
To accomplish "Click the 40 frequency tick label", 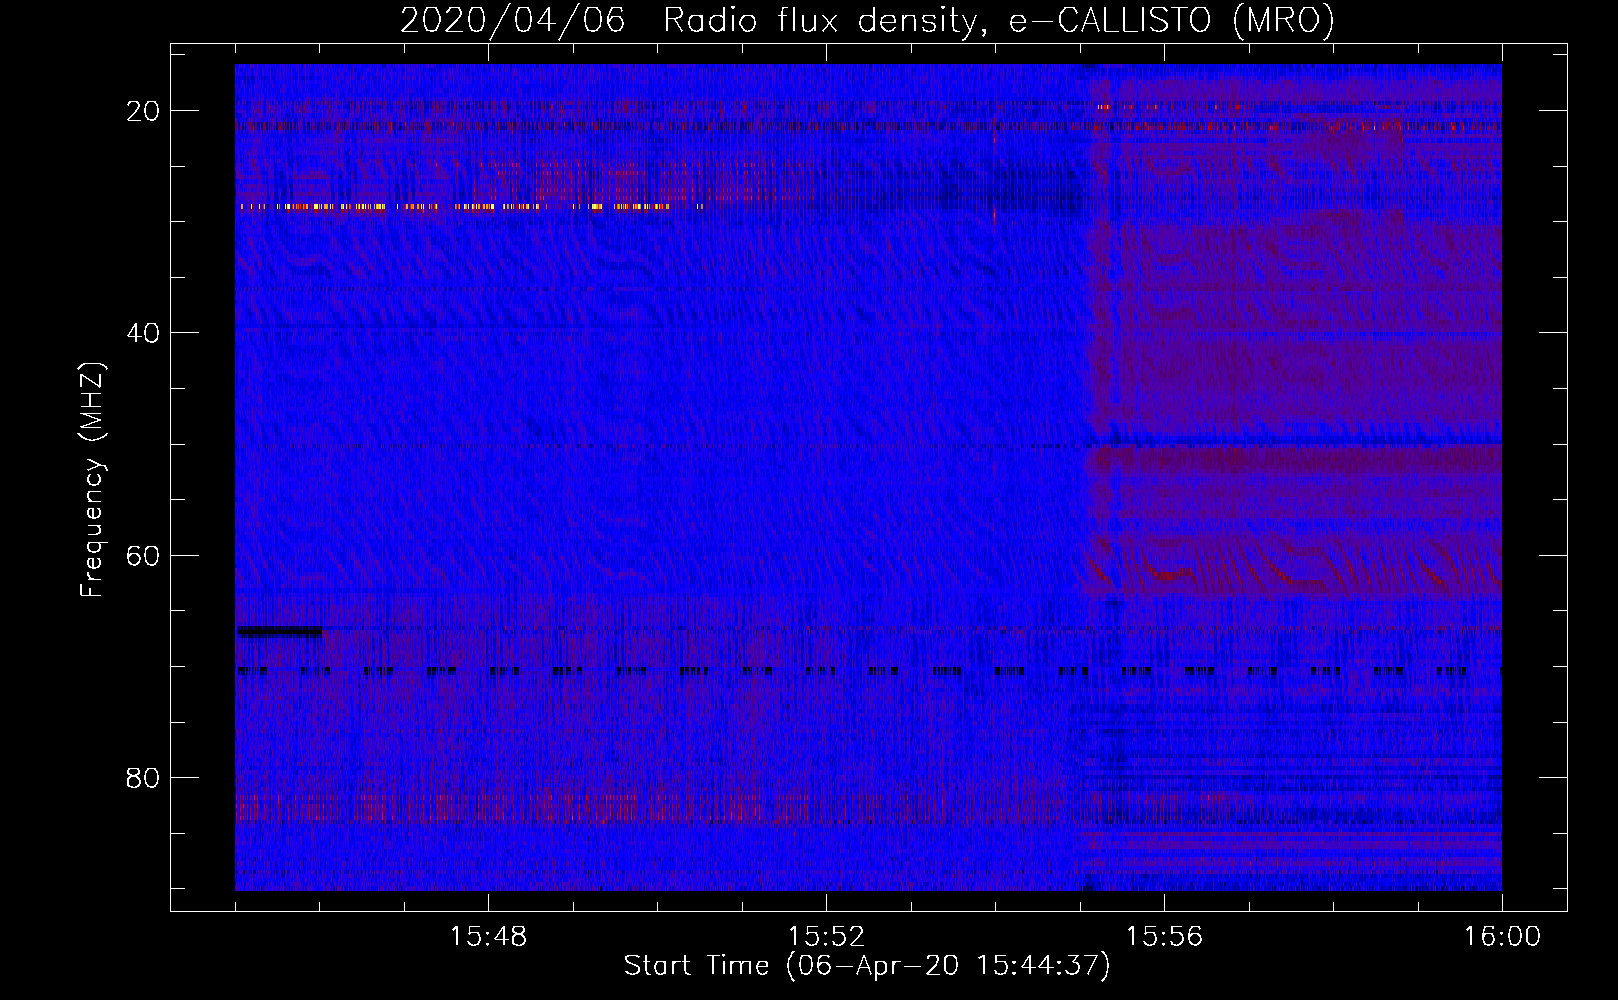I will [x=143, y=333].
